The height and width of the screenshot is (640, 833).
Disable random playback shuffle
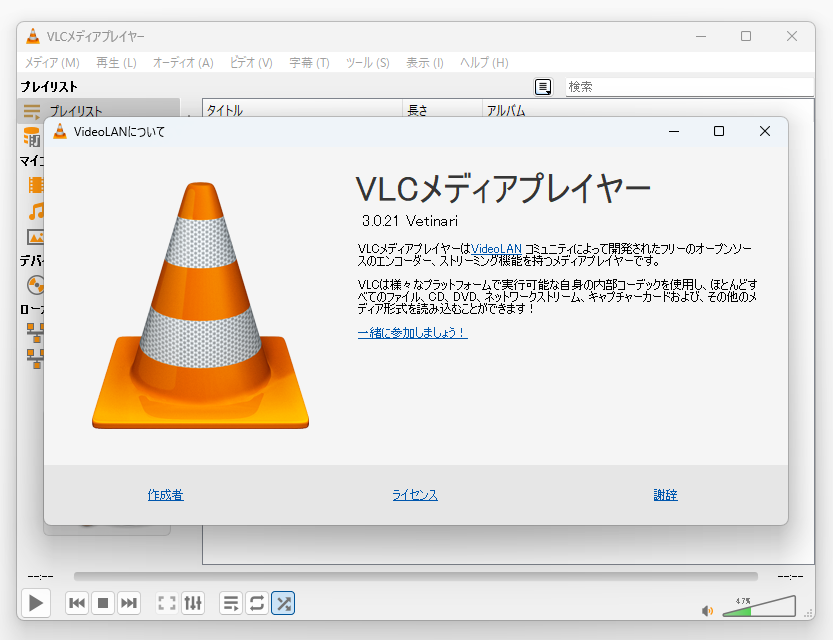(283, 603)
